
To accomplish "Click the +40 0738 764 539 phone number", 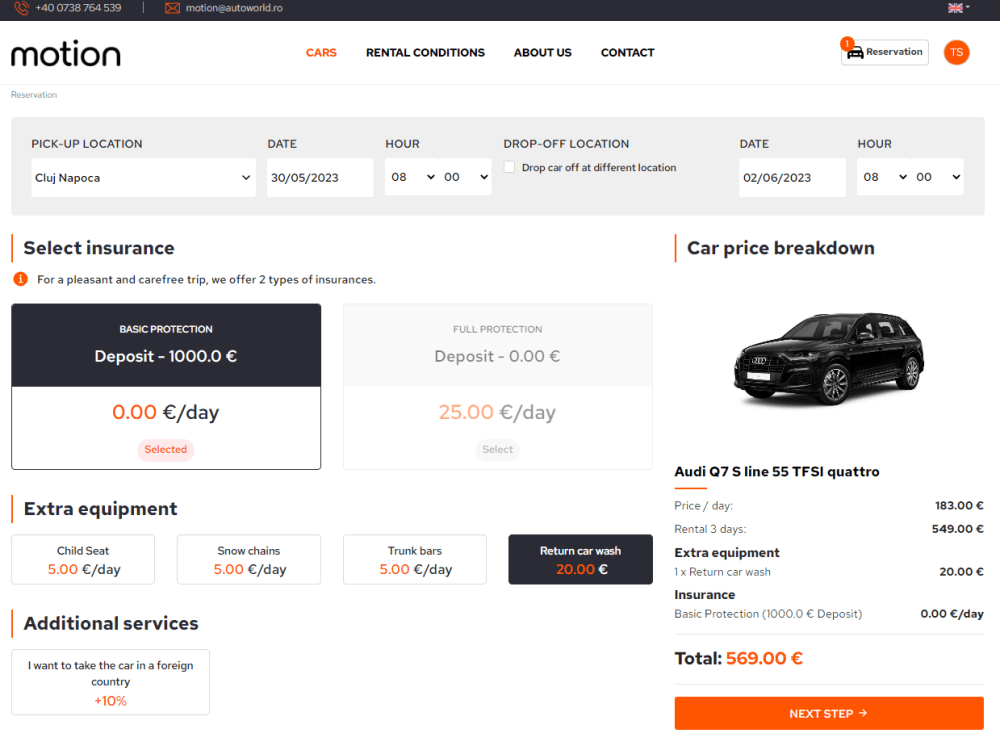I will (78, 8).
